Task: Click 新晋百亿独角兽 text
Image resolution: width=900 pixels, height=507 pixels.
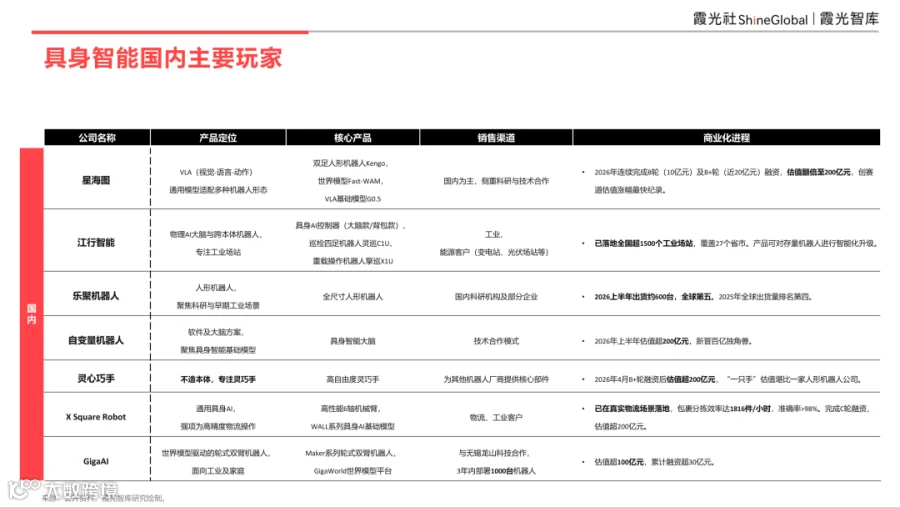Action: [724, 341]
